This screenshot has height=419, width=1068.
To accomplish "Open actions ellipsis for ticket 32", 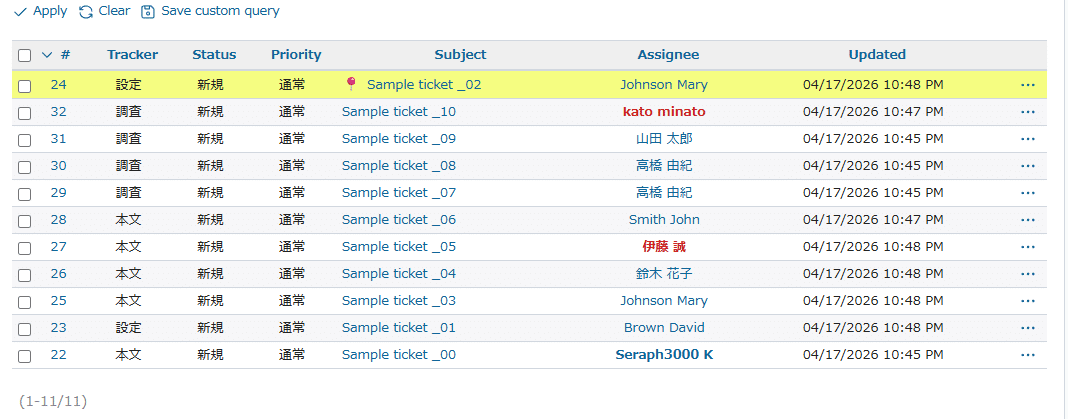I will tap(1028, 112).
